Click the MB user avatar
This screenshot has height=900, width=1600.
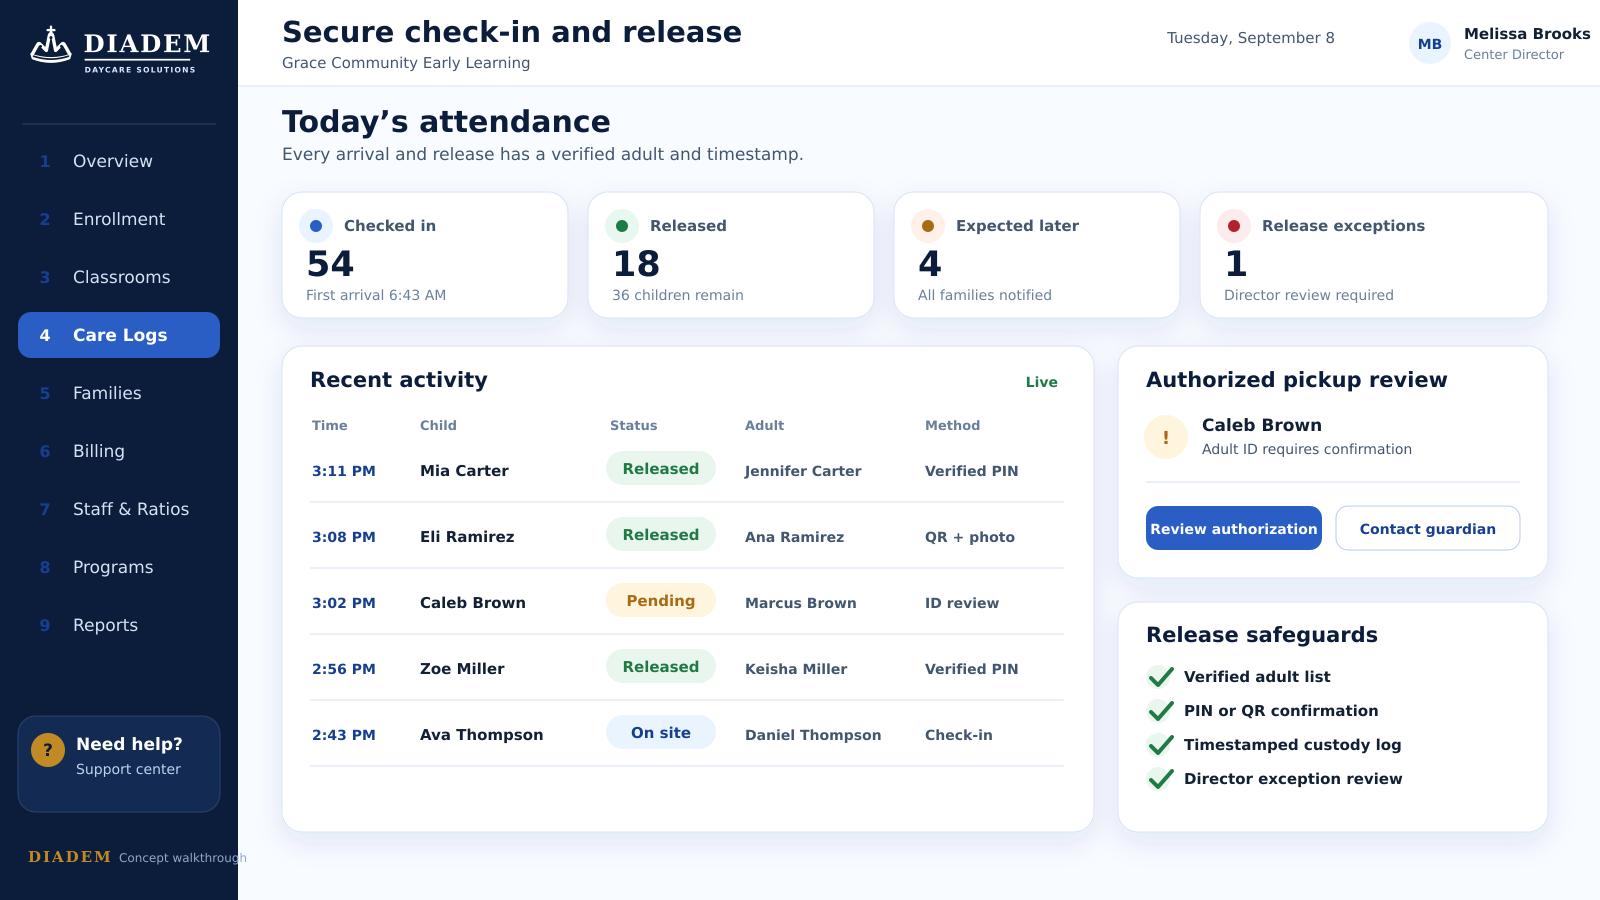click(1430, 43)
